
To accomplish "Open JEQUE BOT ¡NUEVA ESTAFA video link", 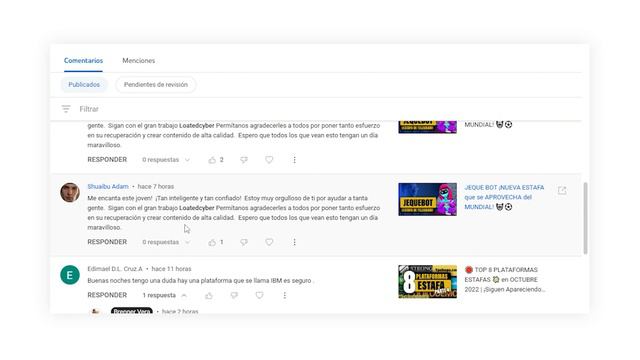I will 504,197.
